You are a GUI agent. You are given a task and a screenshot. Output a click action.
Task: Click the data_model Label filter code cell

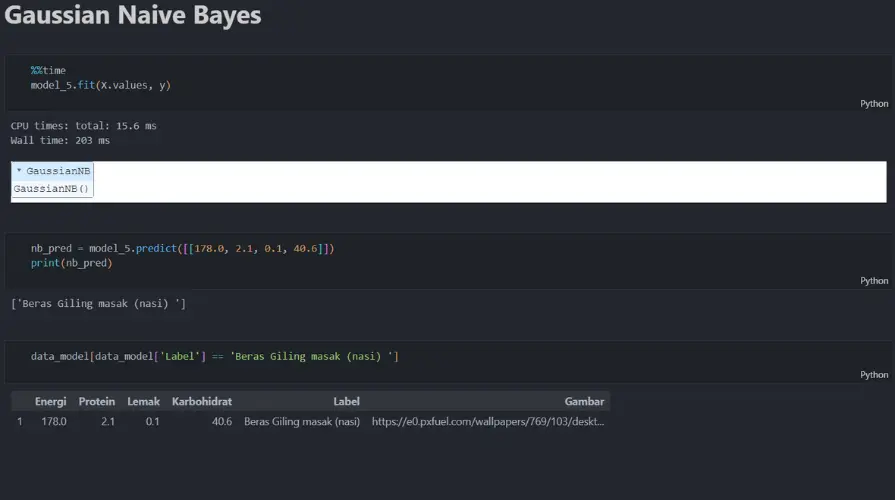215,356
